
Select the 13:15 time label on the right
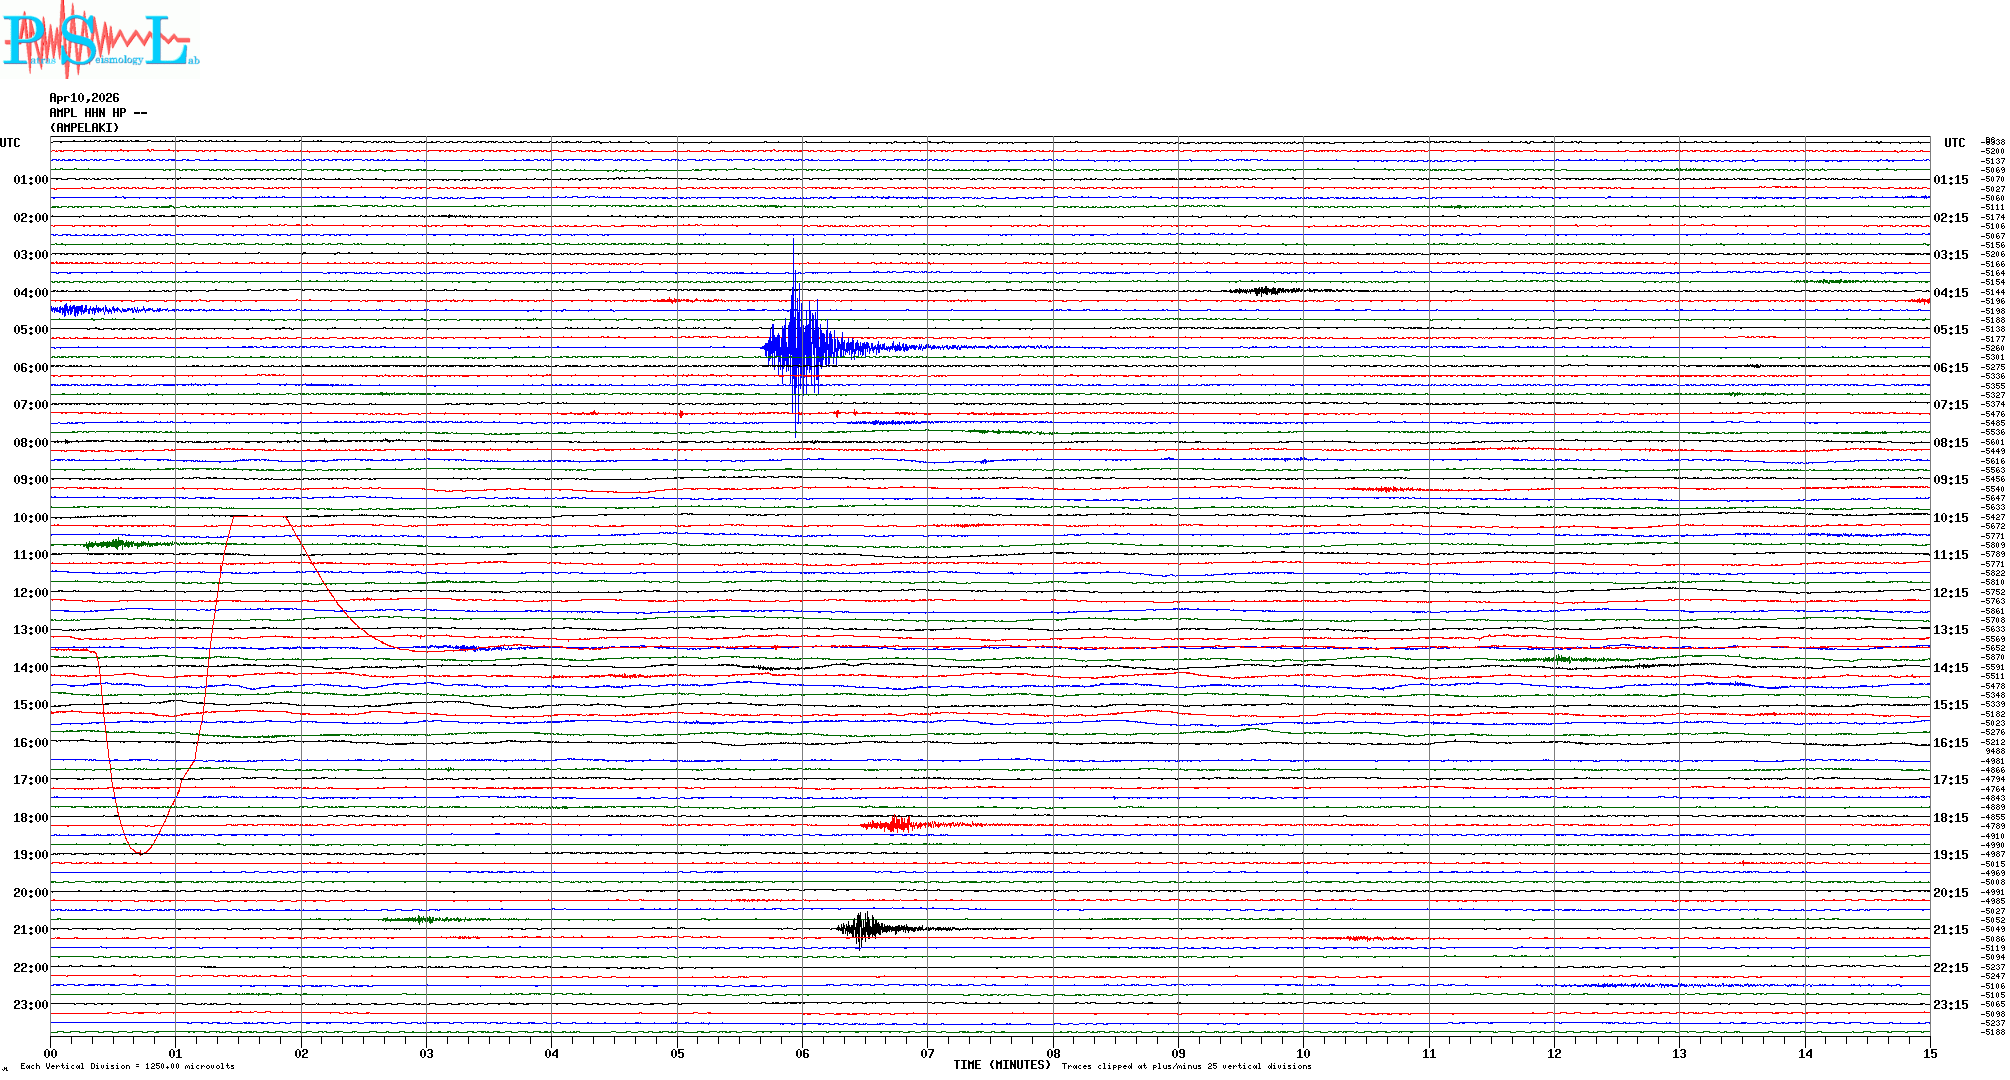tap(1950, 630)
